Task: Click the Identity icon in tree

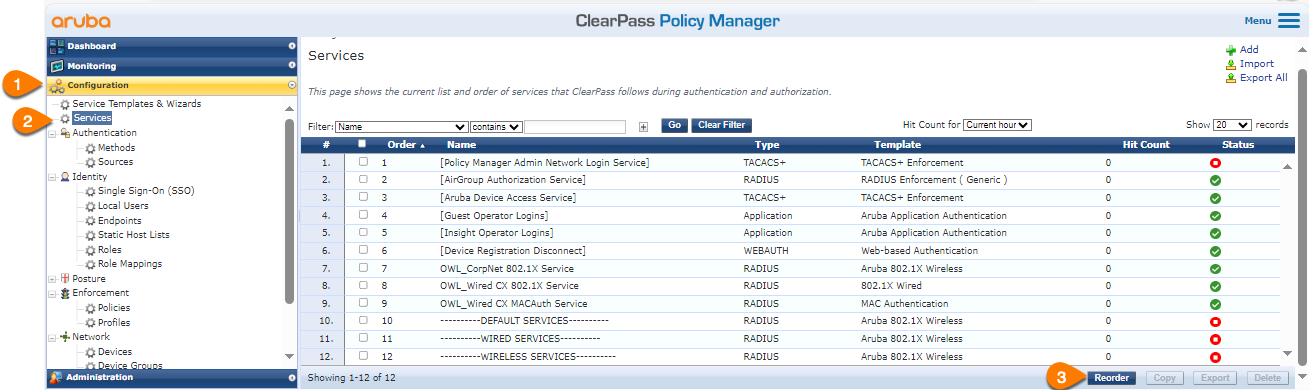Action: point(66,177)
